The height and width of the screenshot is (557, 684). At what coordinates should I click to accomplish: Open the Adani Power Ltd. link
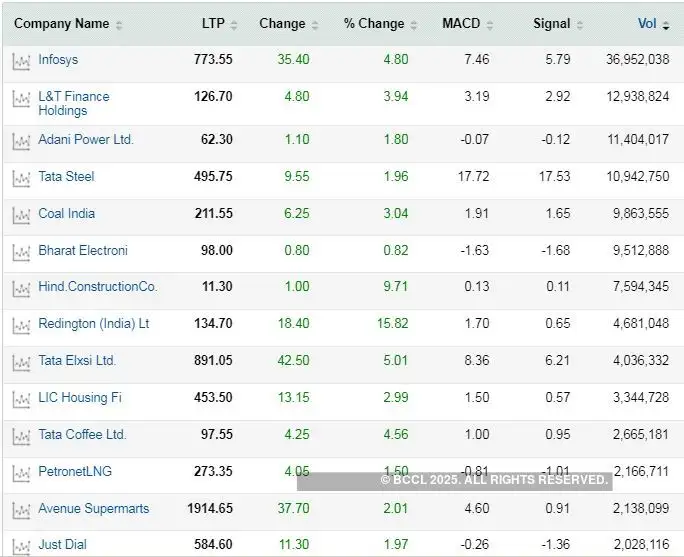[86, 140]
